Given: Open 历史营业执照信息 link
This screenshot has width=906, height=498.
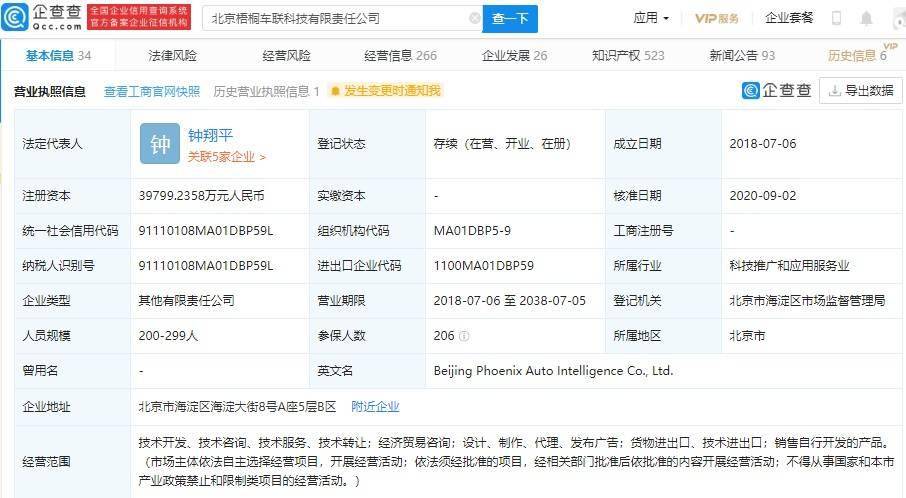Looking at the screenshot, I should tap(266, 91).
